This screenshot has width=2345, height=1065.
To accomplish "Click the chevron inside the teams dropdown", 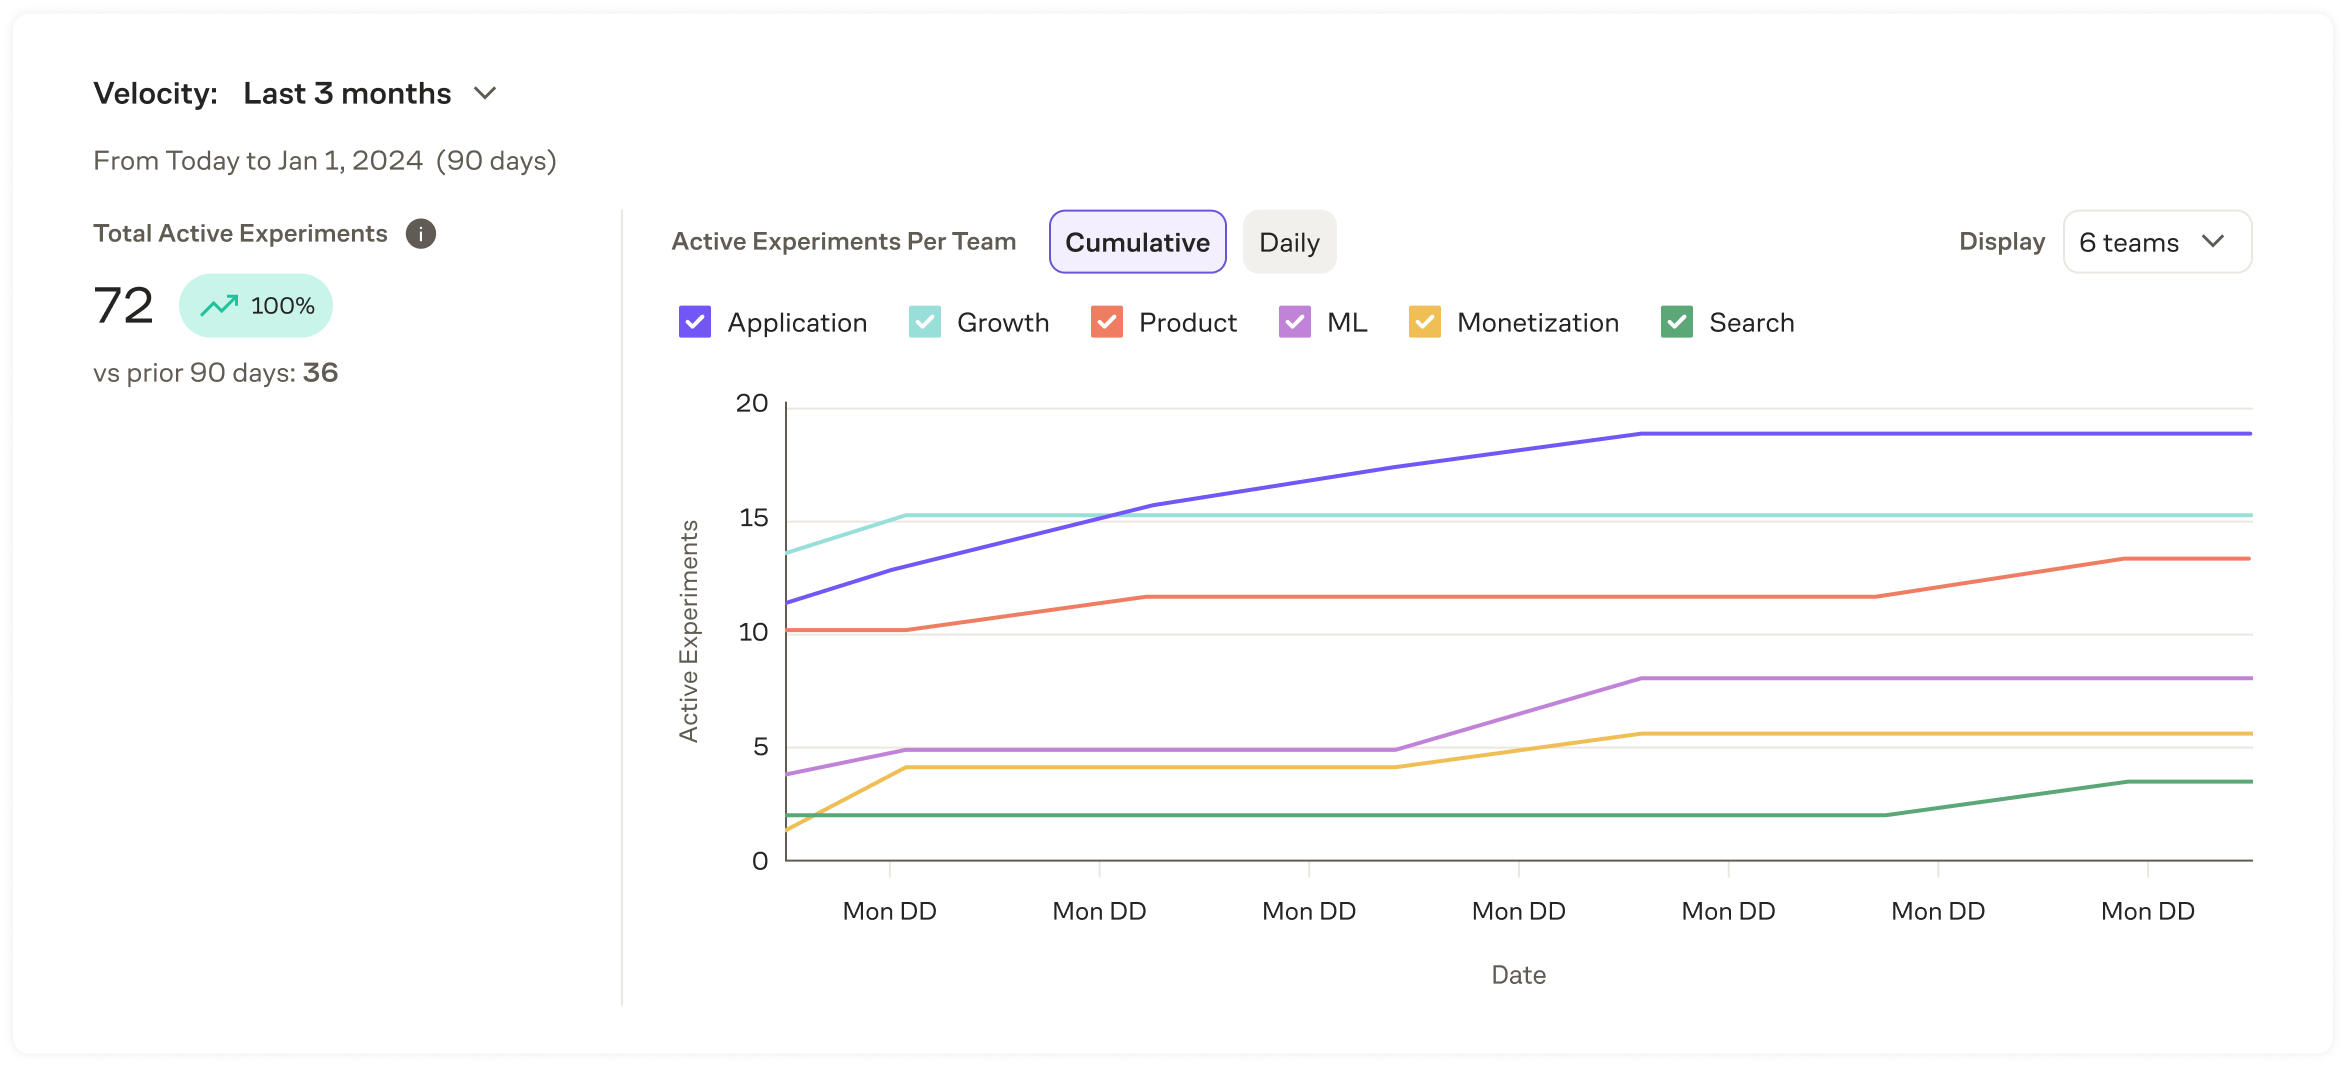I will click(x=2213, y=242).
